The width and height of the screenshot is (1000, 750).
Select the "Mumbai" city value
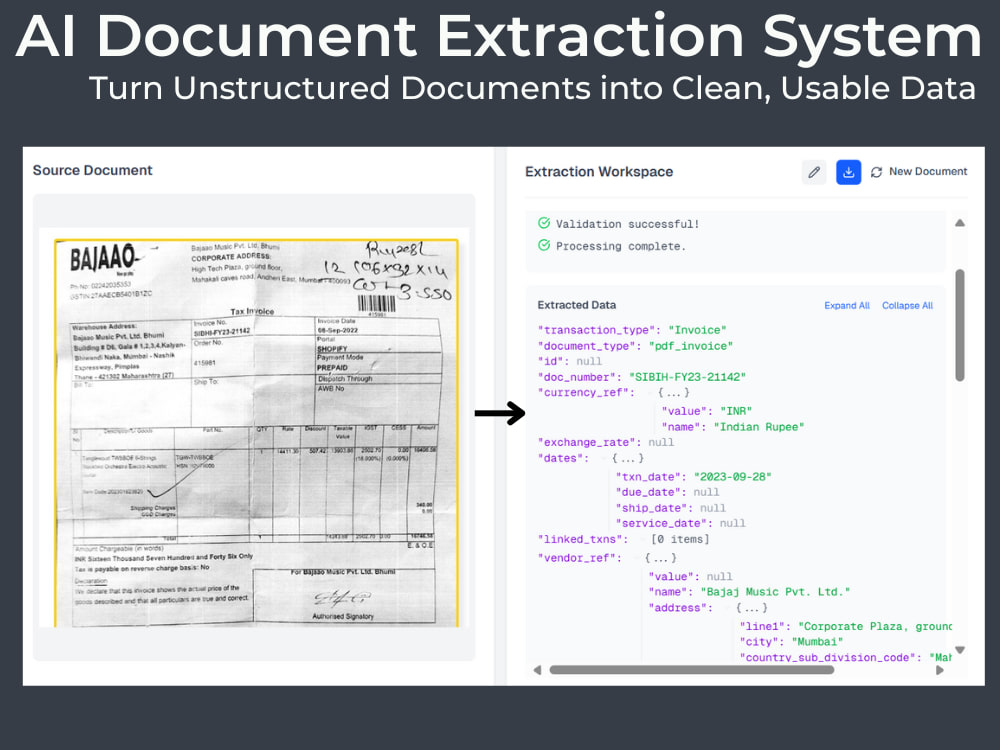pyautogui.click(x=817, y=642)
